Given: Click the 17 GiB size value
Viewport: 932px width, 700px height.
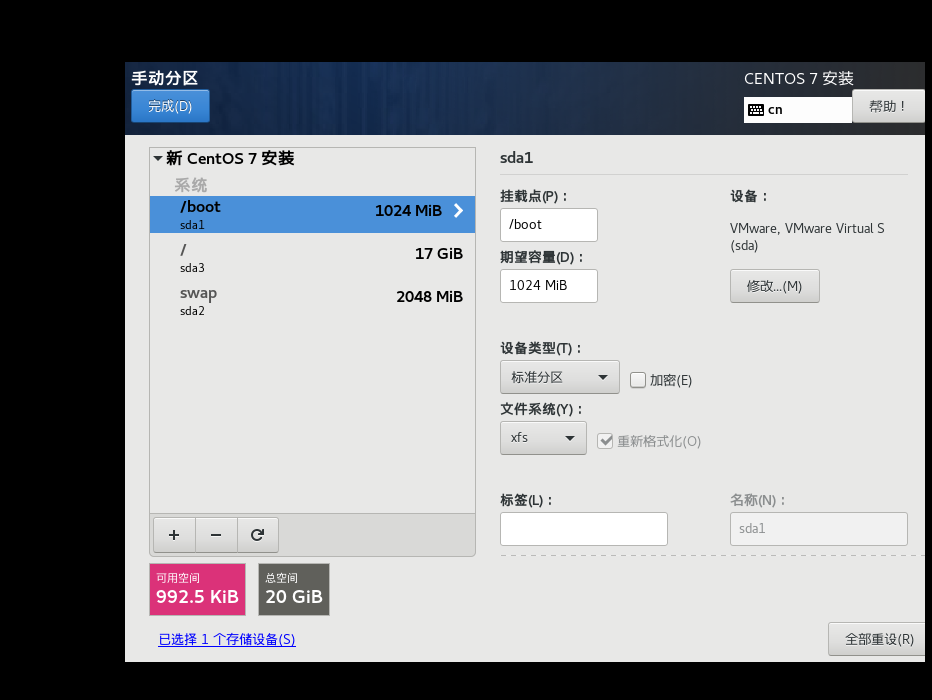Looking at the screenshot, I should click(x=439, y=254).
